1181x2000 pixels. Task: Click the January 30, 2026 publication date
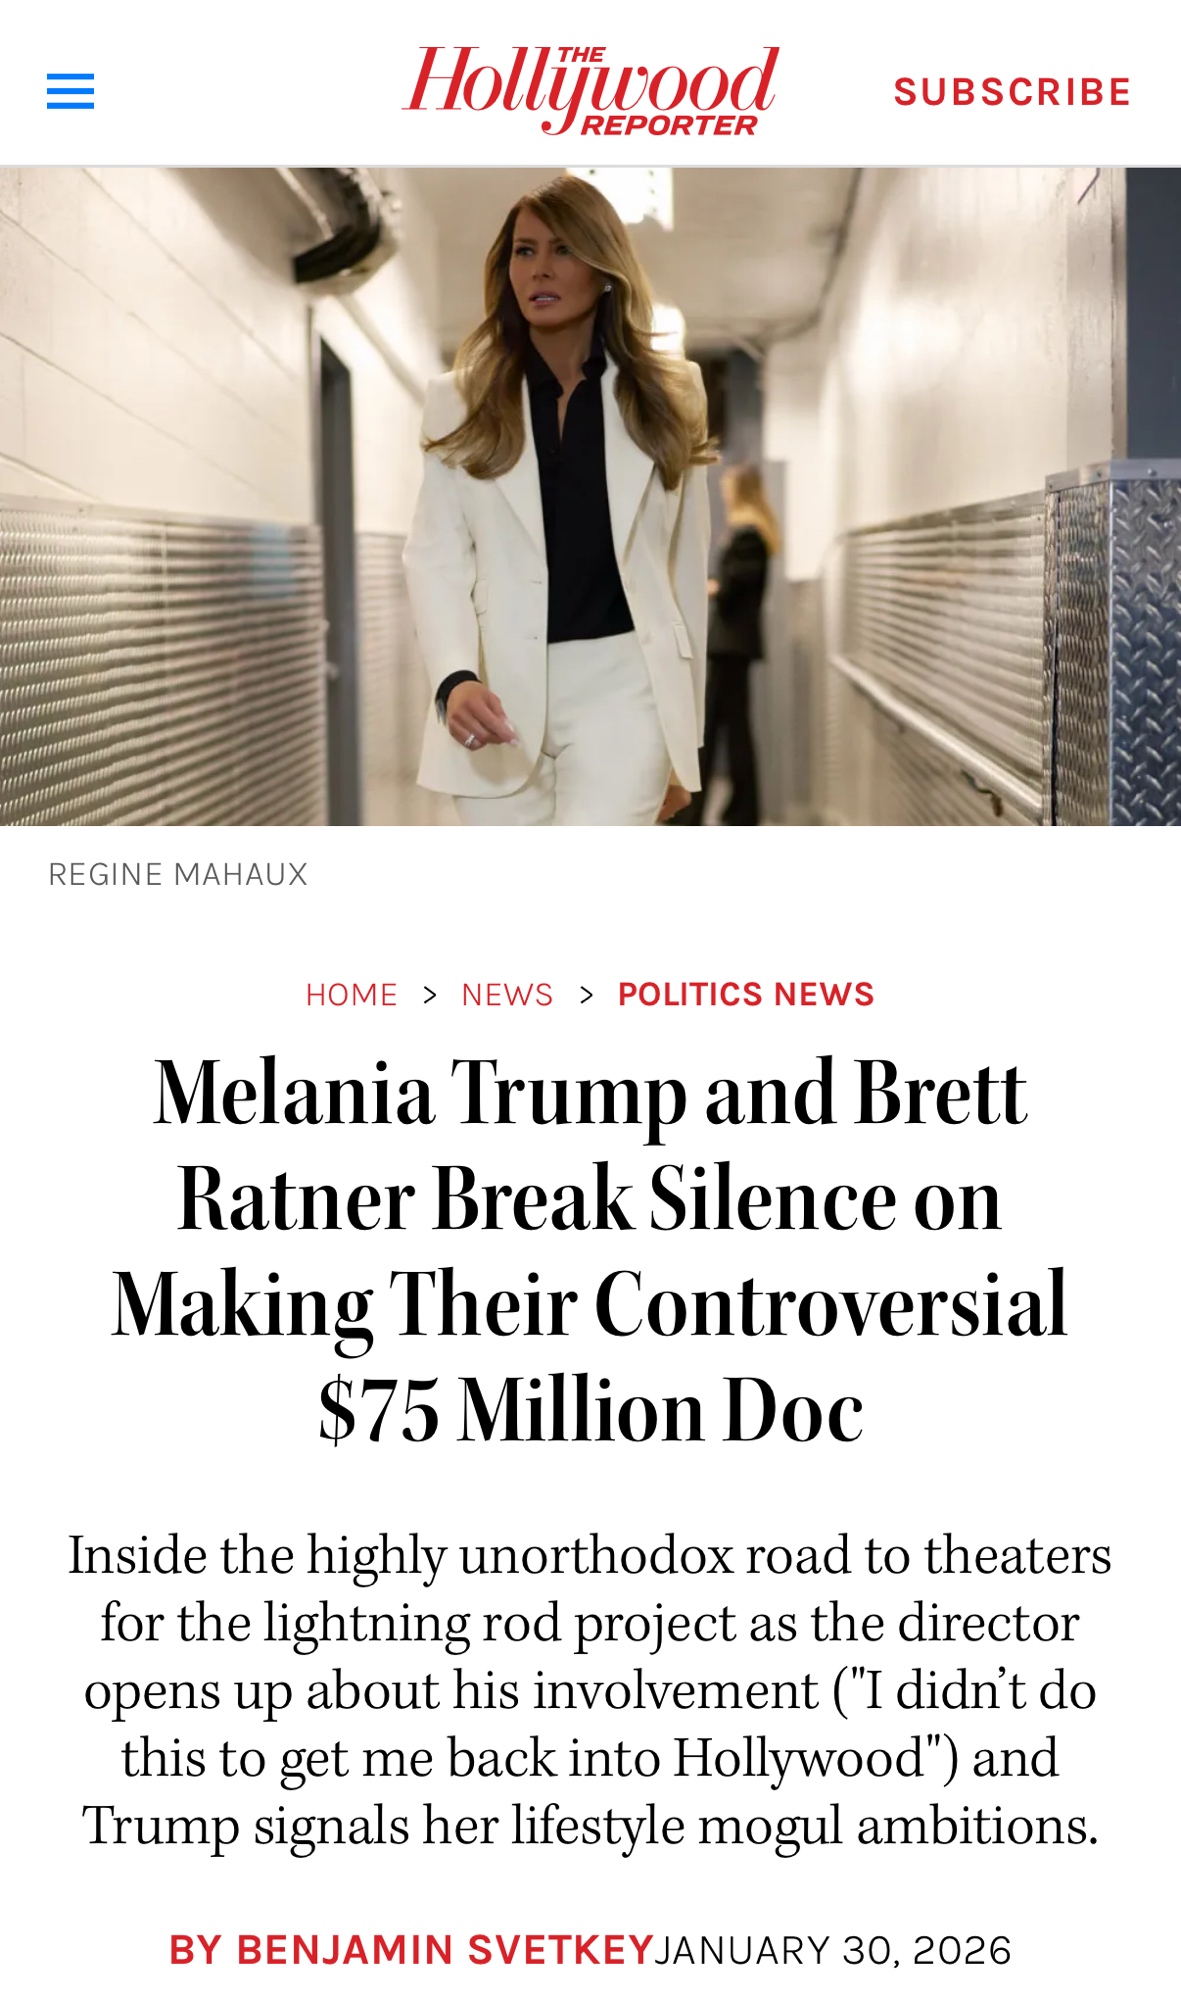(x=833, y=1950)
